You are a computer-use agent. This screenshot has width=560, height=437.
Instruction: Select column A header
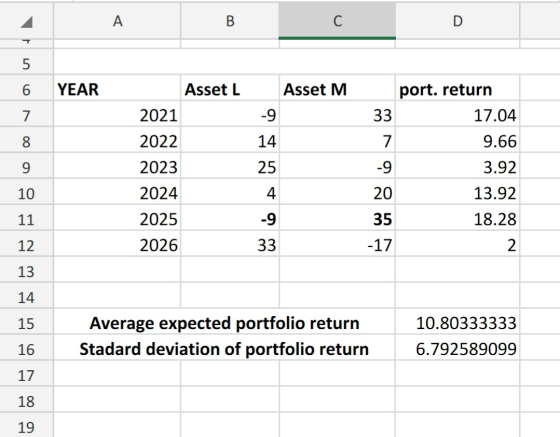tap(118, 21)
